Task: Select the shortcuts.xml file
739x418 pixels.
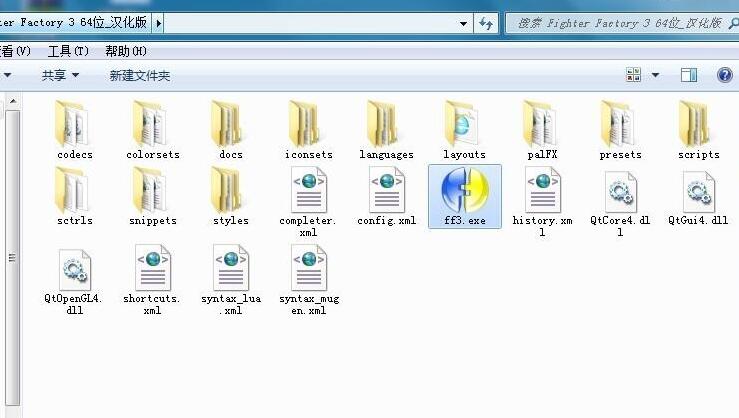Action: click(x=153, y=281)
